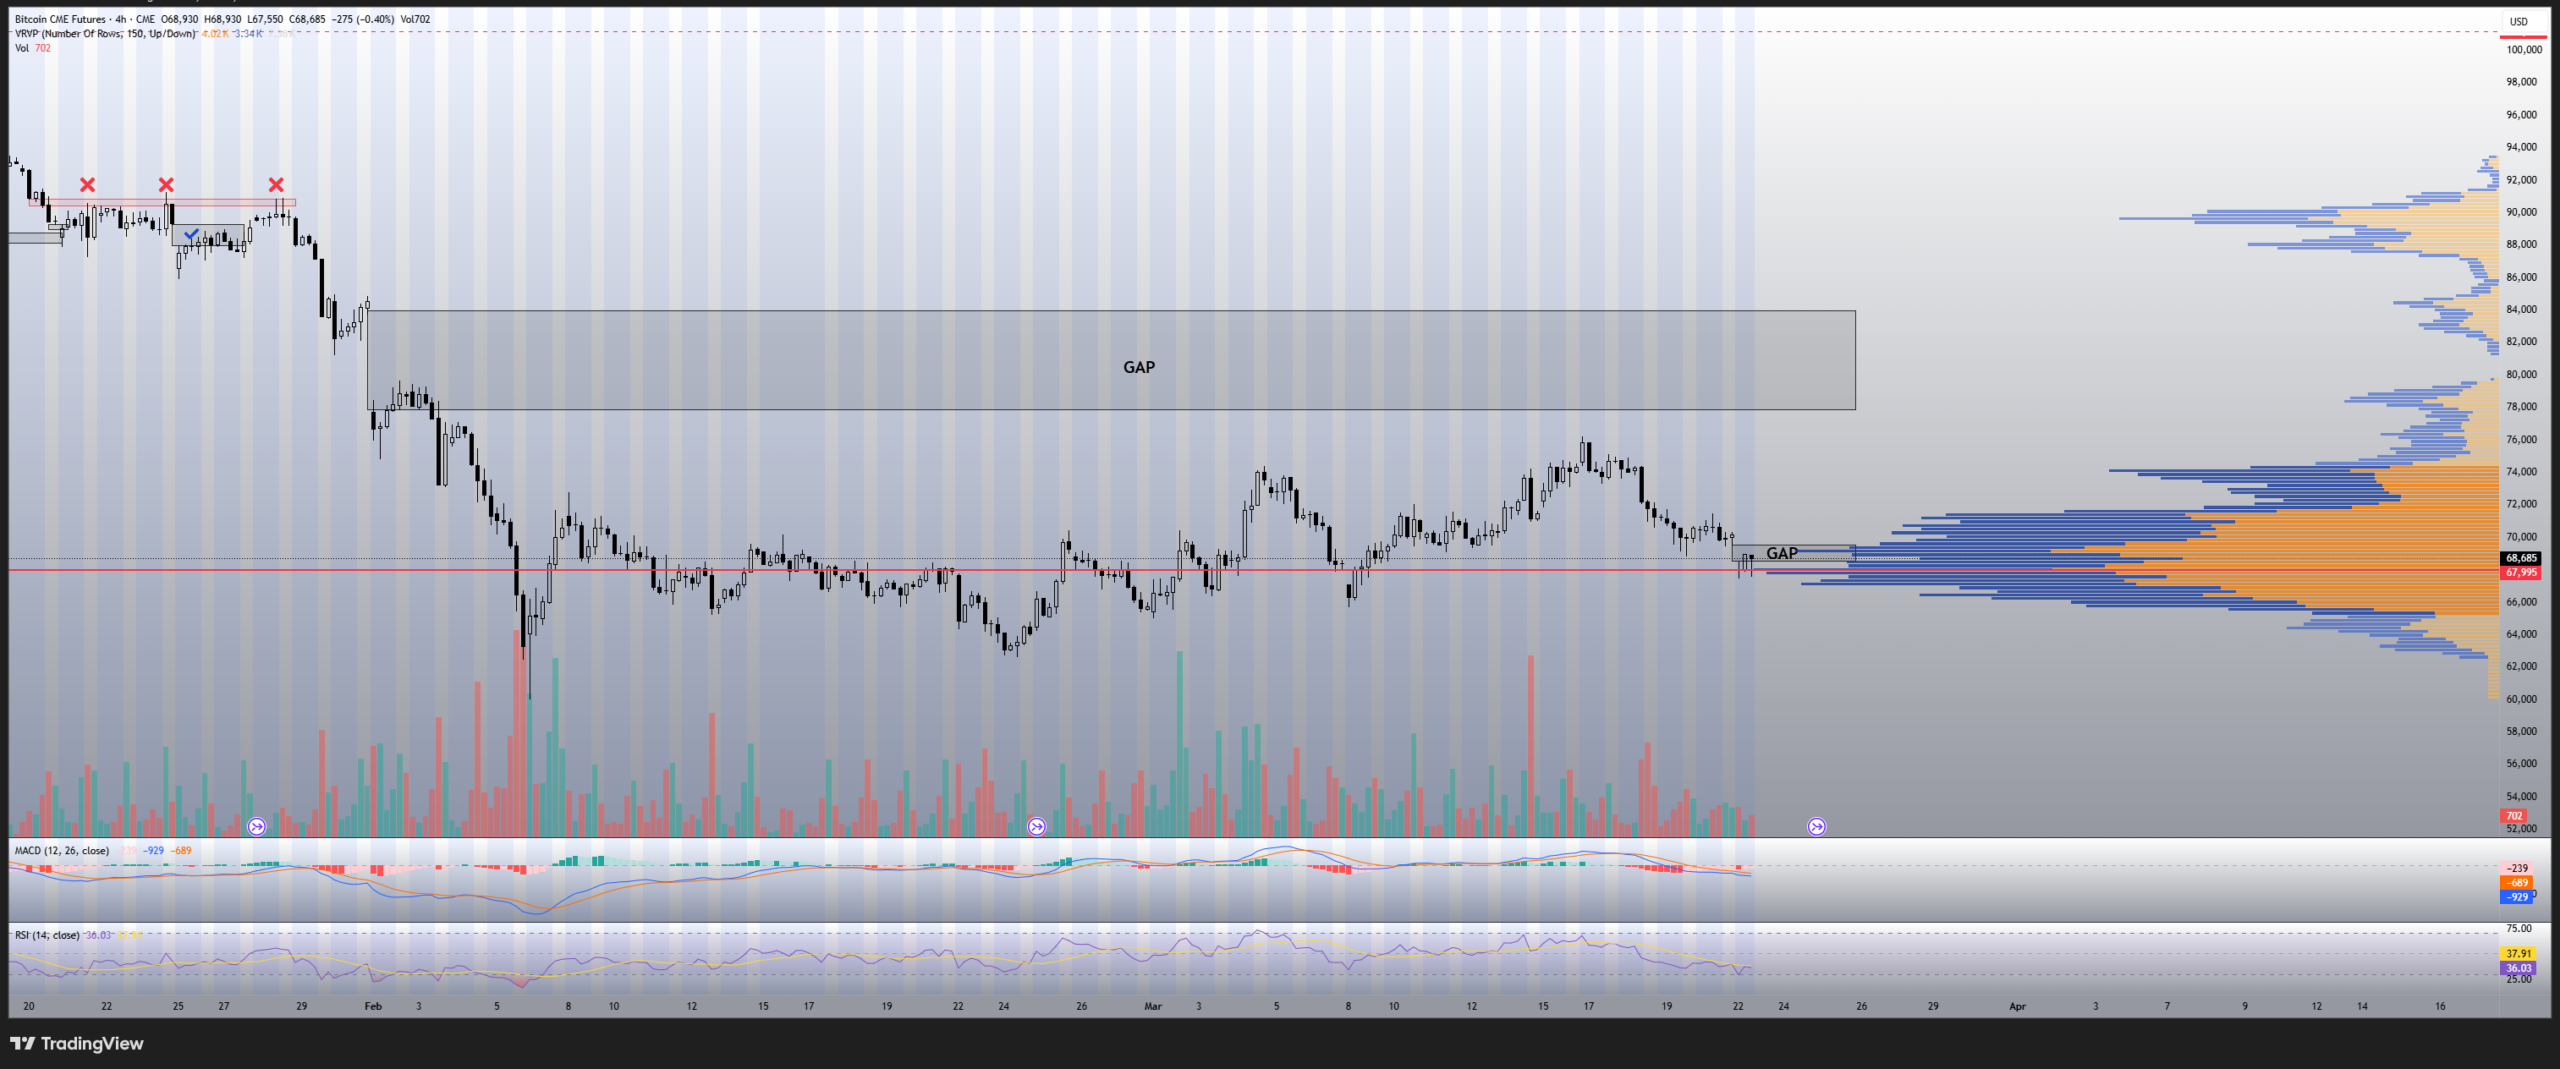Click the small GAP label near current price
The width and height of the screenshot is (2560, 1069).
(1782, 553)
